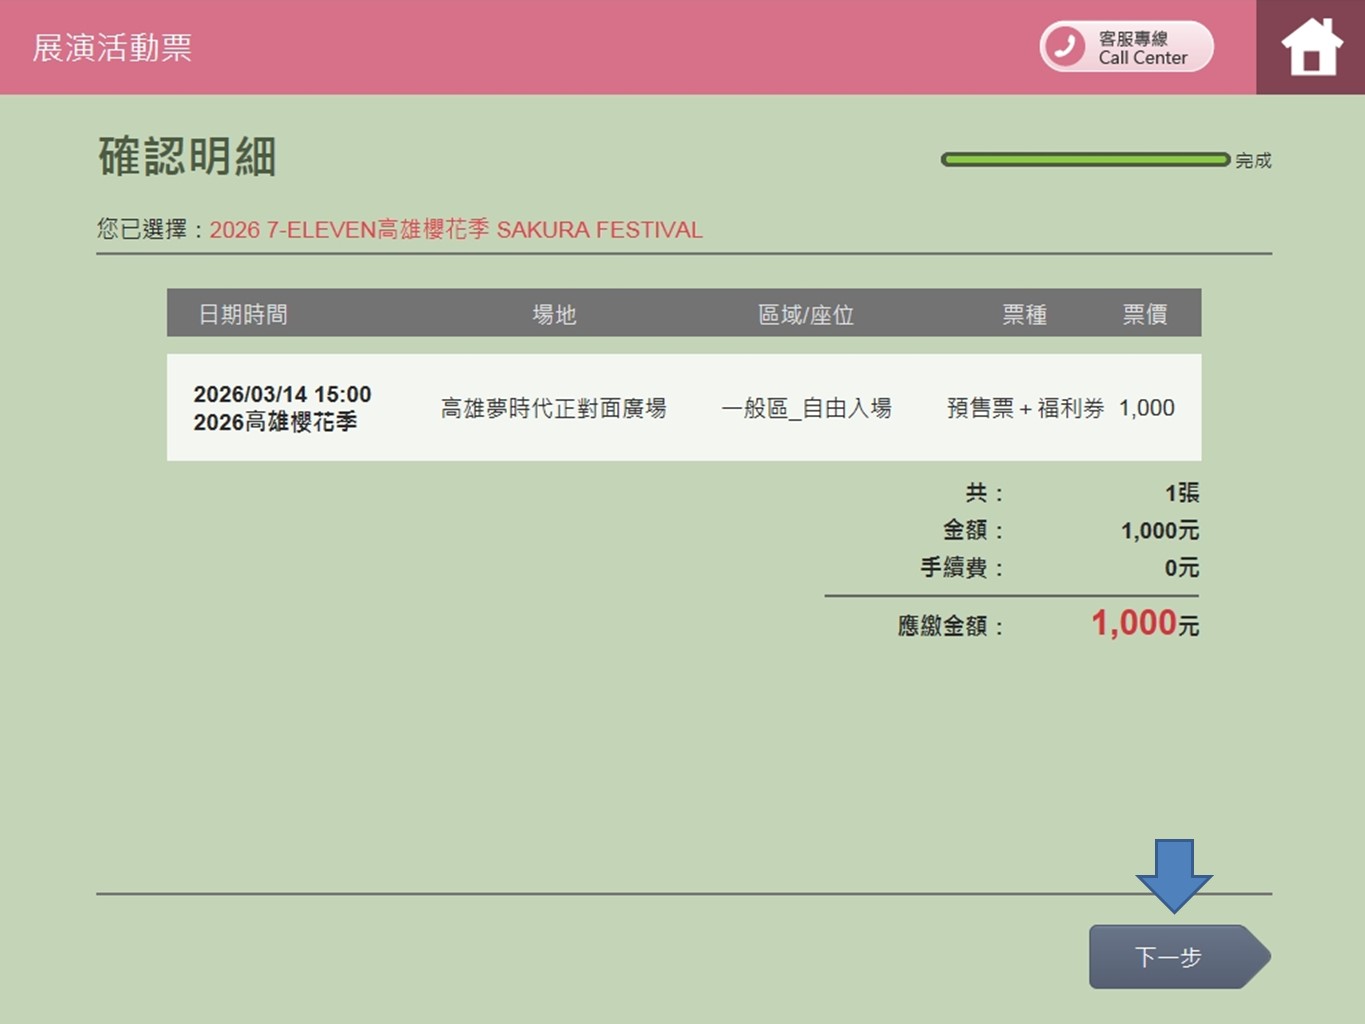Click the red SAKURA FESTIVAL event name
The width and height of the screenshot is (1365, 1024).
pos(456,230)
